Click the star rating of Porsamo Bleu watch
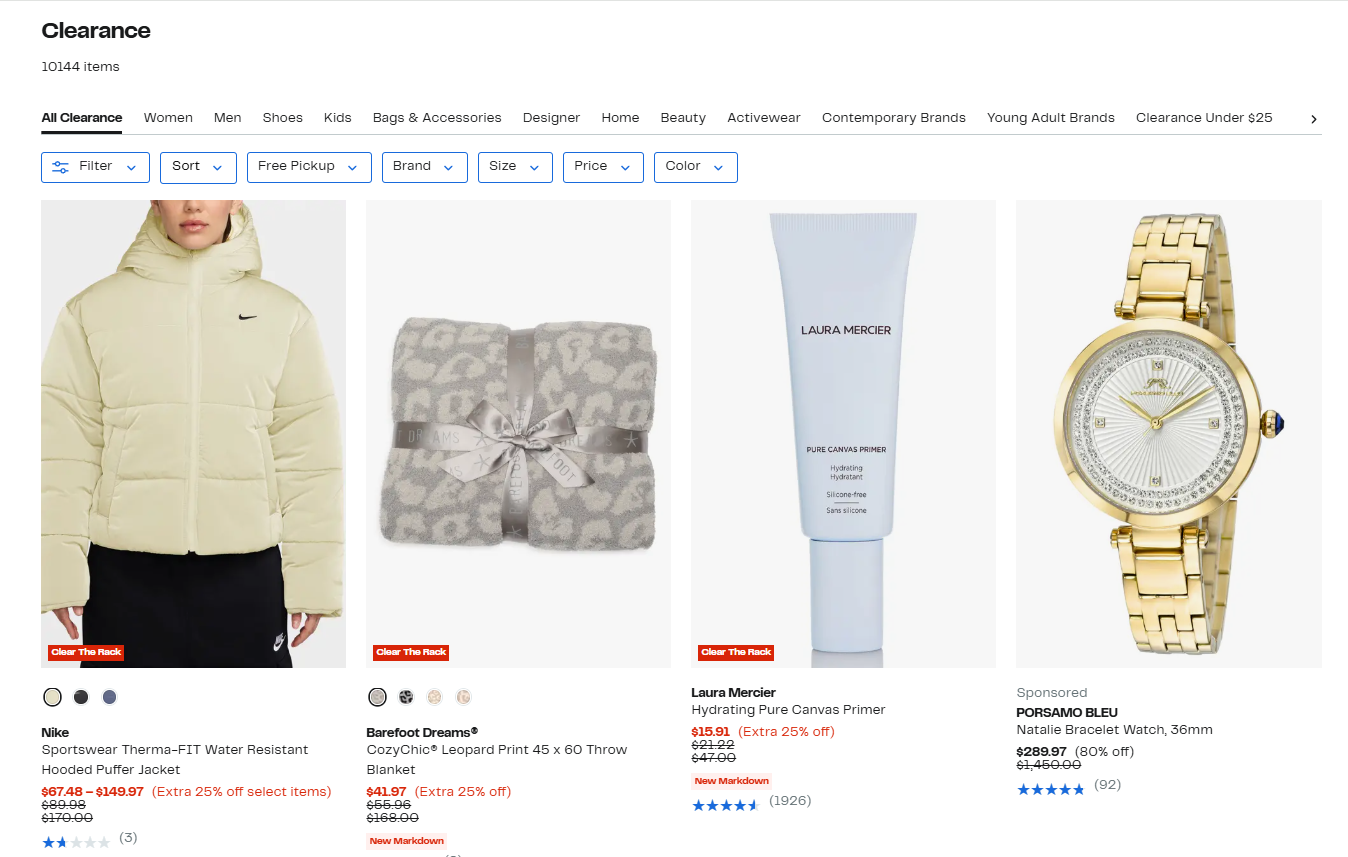The height and width of the screenshot is (857, 1348). pyautogui.click(x=1051, y=789)
